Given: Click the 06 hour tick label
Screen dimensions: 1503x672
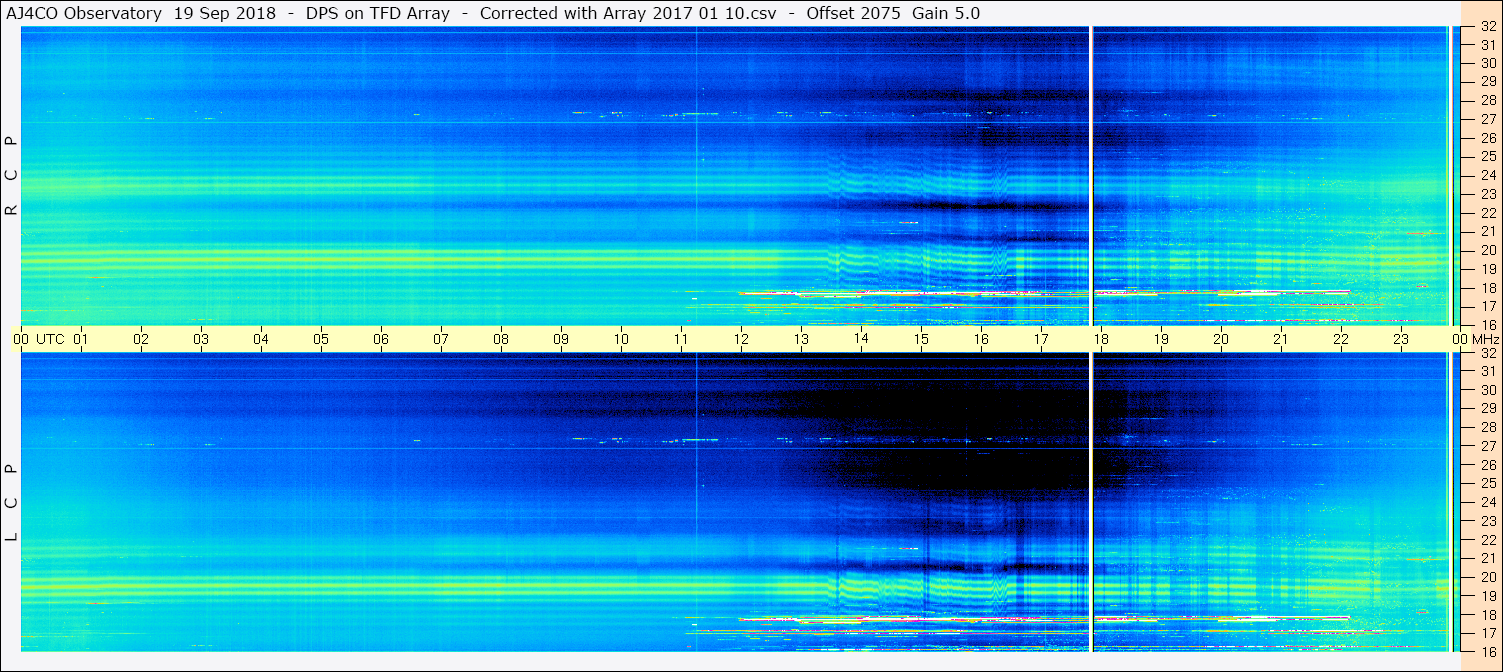Looking at the screenshot, I should 381,339.
